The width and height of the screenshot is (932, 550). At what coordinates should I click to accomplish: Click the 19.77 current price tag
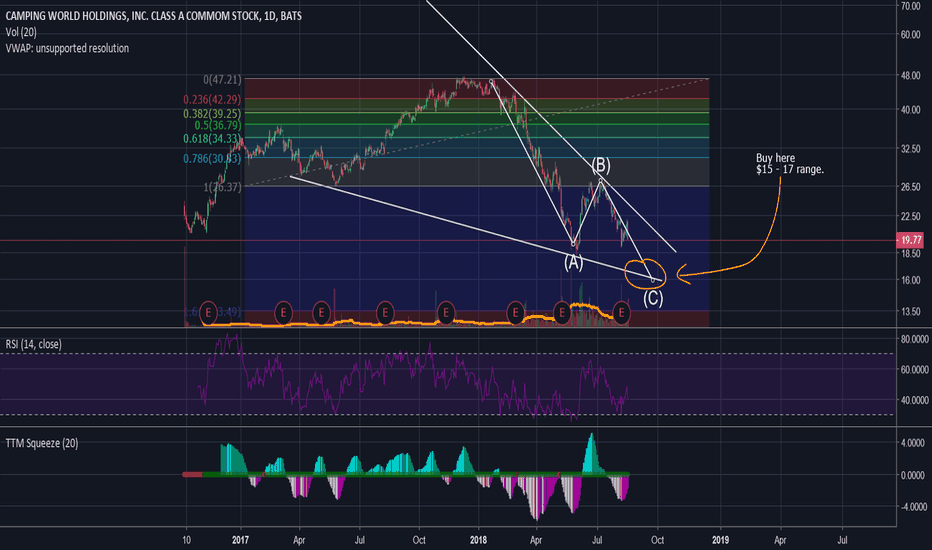pos(910,240)
